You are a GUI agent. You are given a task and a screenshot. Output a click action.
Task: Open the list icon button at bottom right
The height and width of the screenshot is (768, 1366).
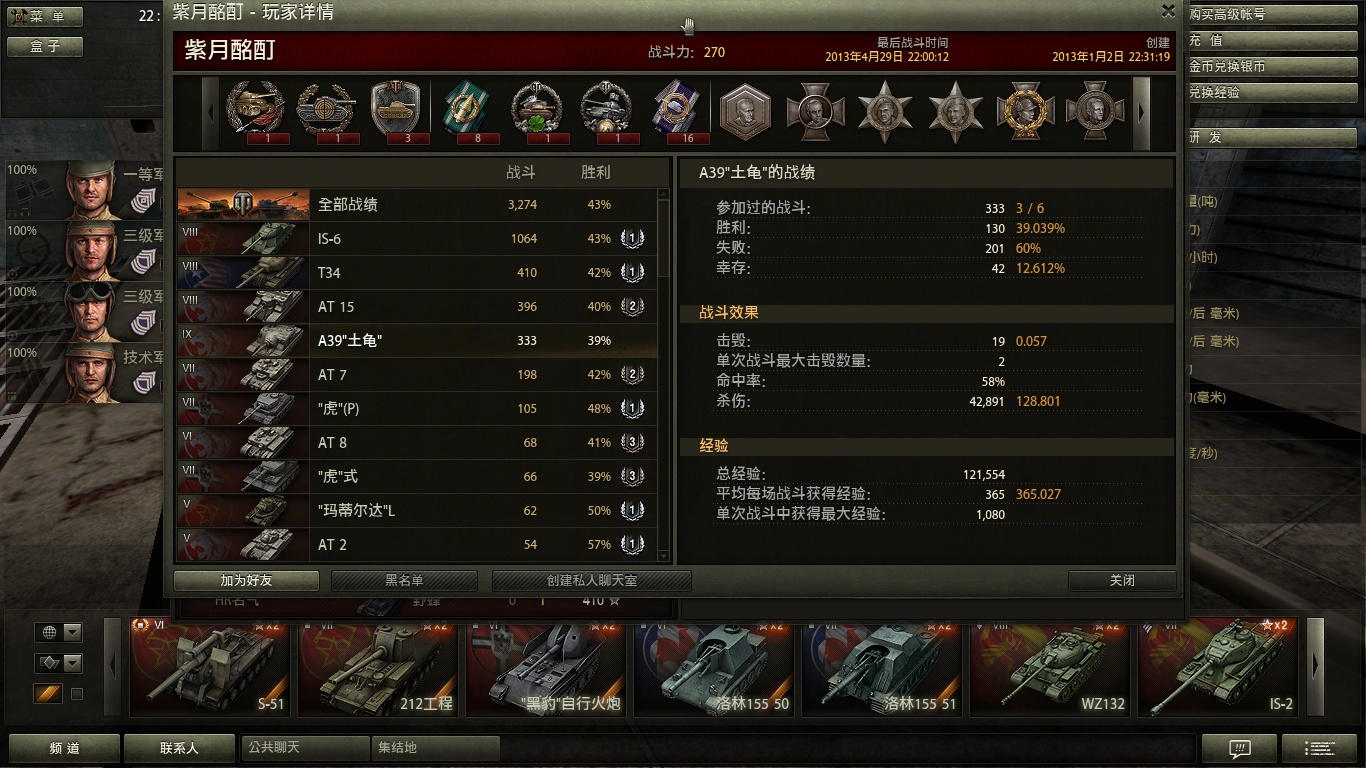1319,748
